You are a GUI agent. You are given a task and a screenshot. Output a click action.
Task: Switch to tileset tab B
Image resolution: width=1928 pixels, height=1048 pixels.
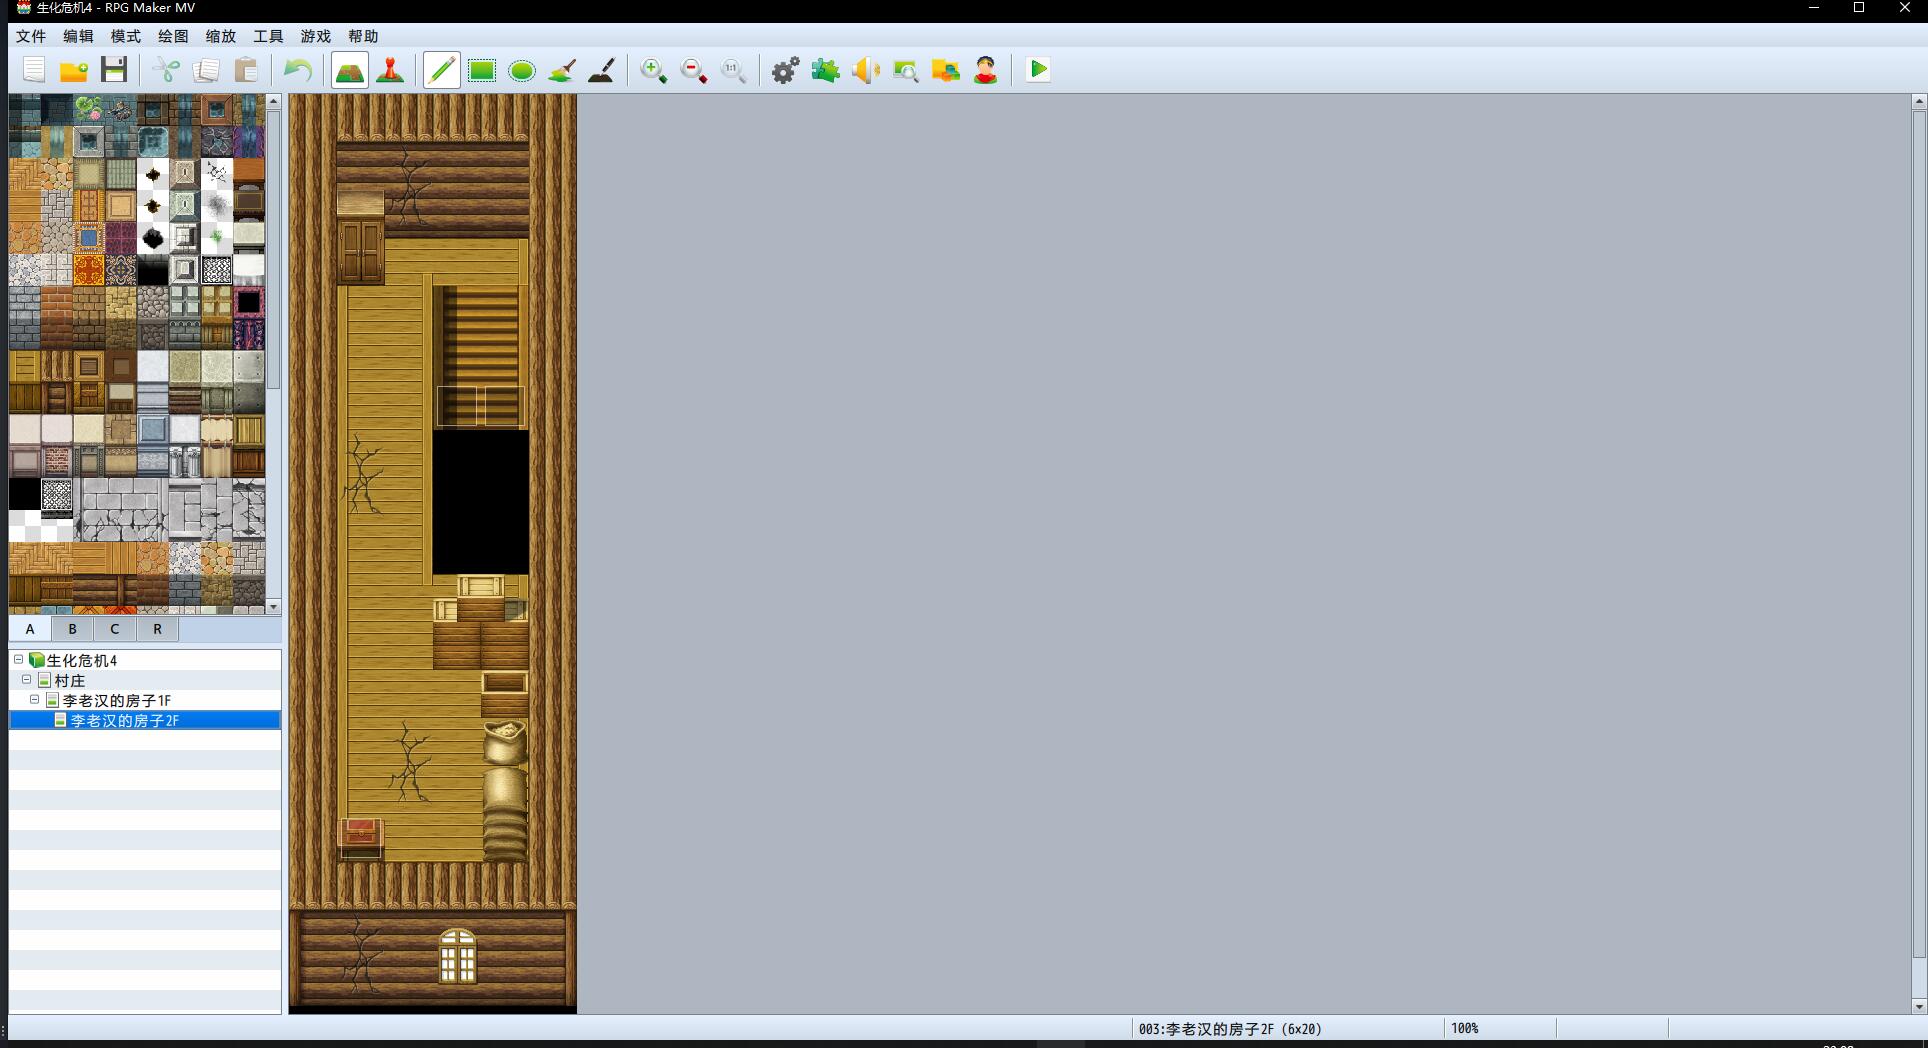(72, 629)
